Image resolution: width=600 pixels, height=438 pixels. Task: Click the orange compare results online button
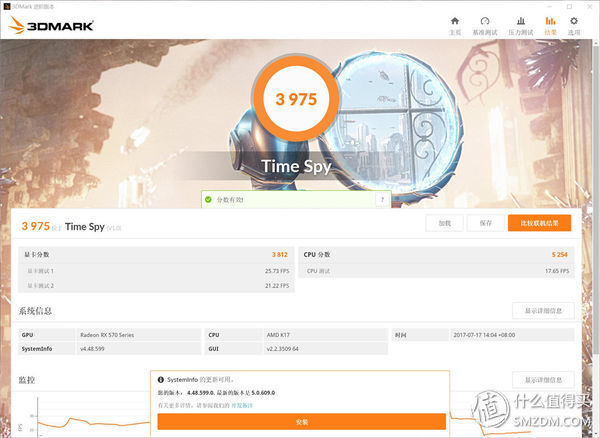(540, 223)
